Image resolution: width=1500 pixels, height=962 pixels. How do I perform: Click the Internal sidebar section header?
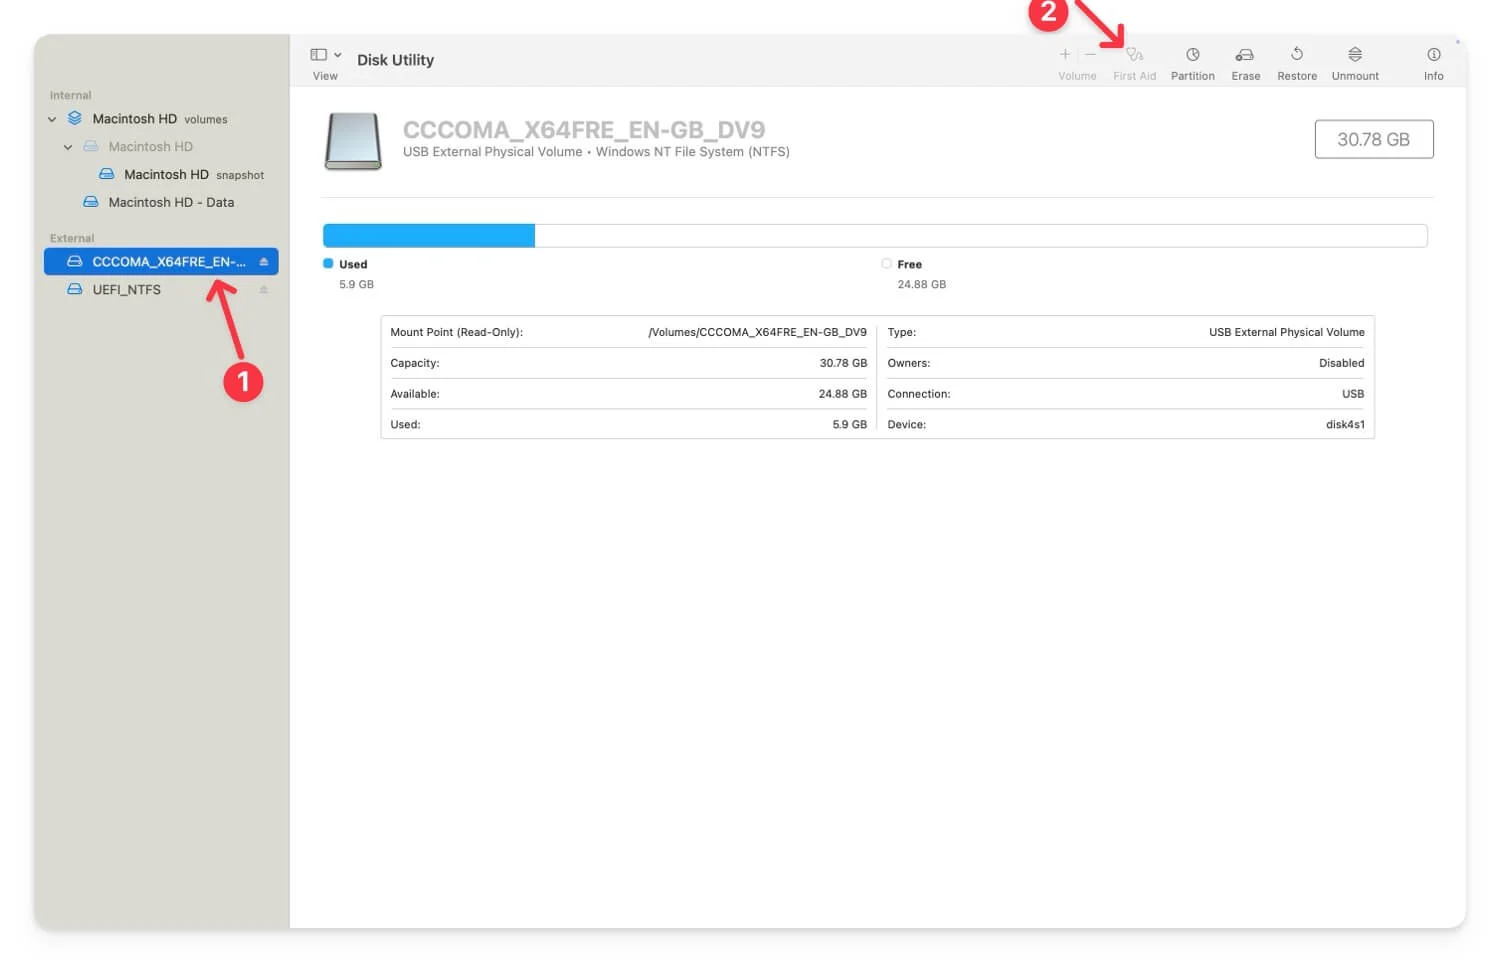point(70,96)
